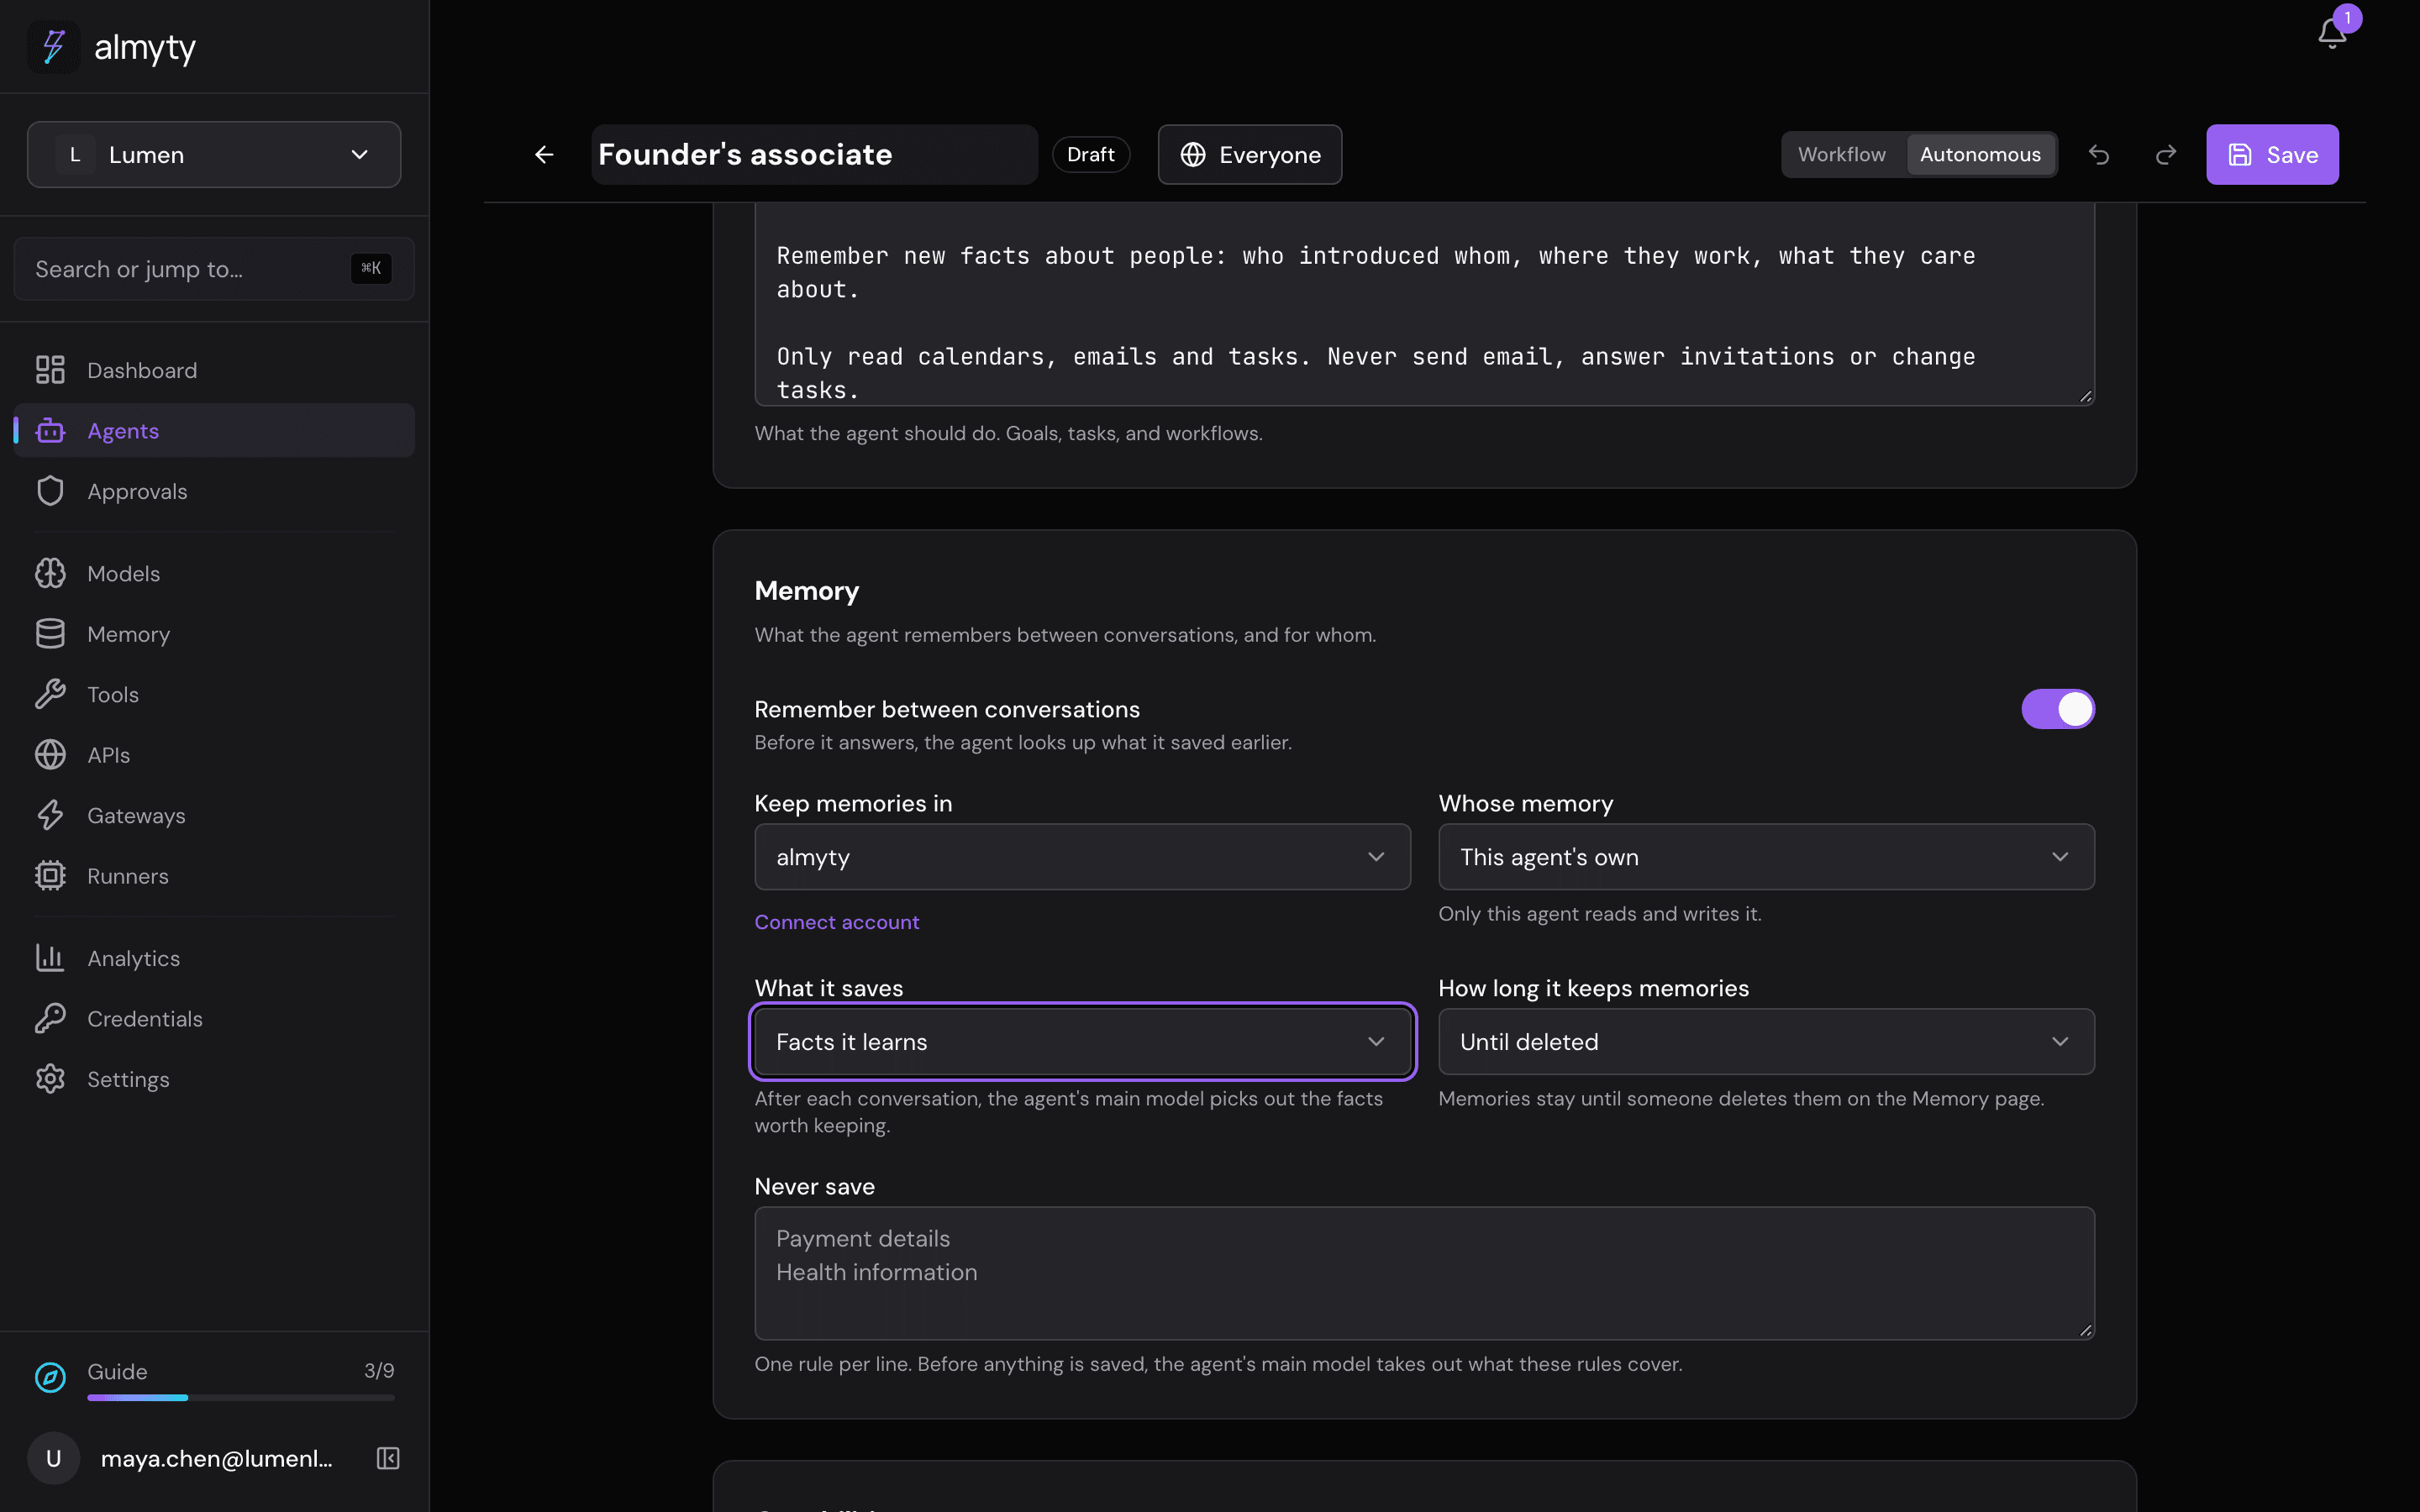Open How long it keeps memories dropdown
Viewport: 2420px width, 1512px height.
(1766, 1041)
